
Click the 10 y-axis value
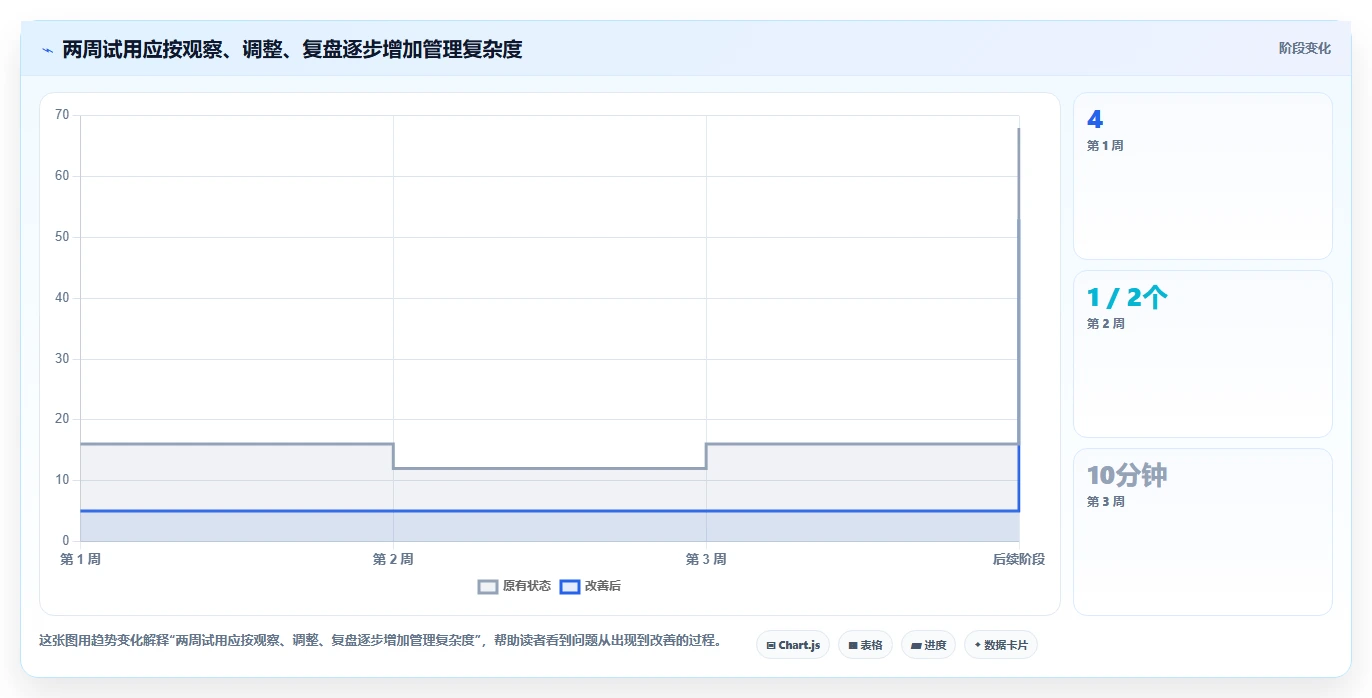click(x=62, y=480)
